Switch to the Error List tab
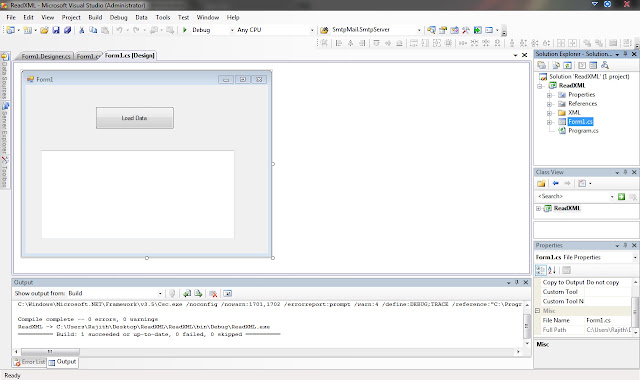 29,362
